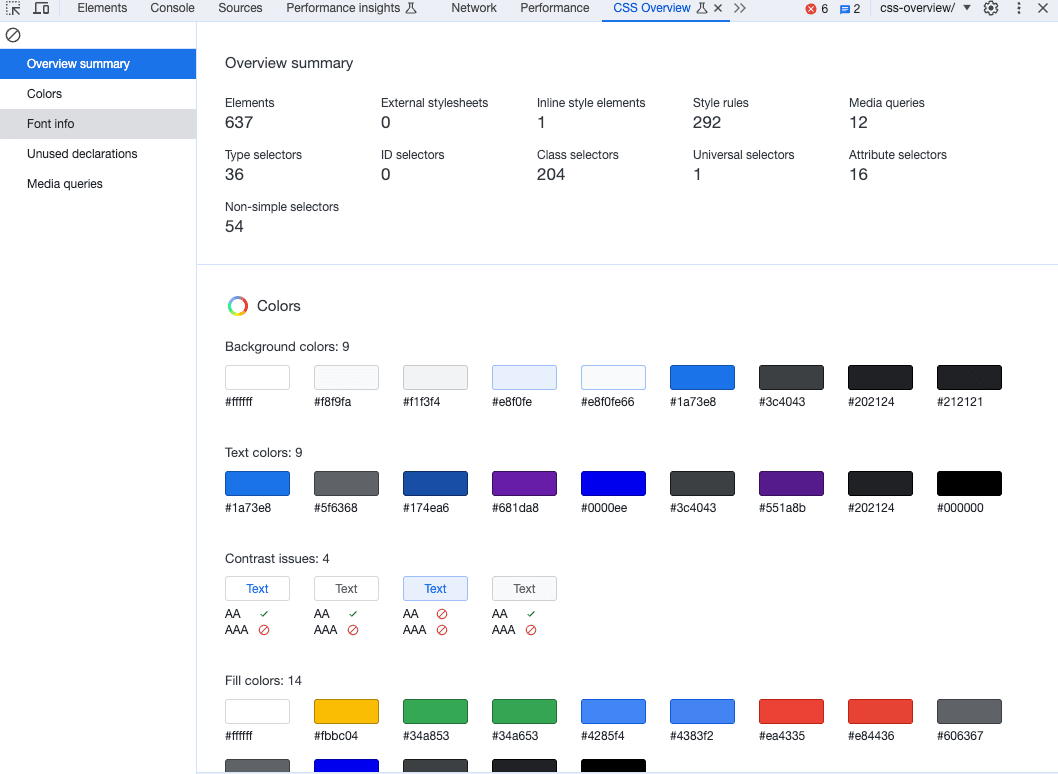Viewport: 1058px width, 774px height.
Task: Select Font info in the sidebar
Action: (51, 124)
